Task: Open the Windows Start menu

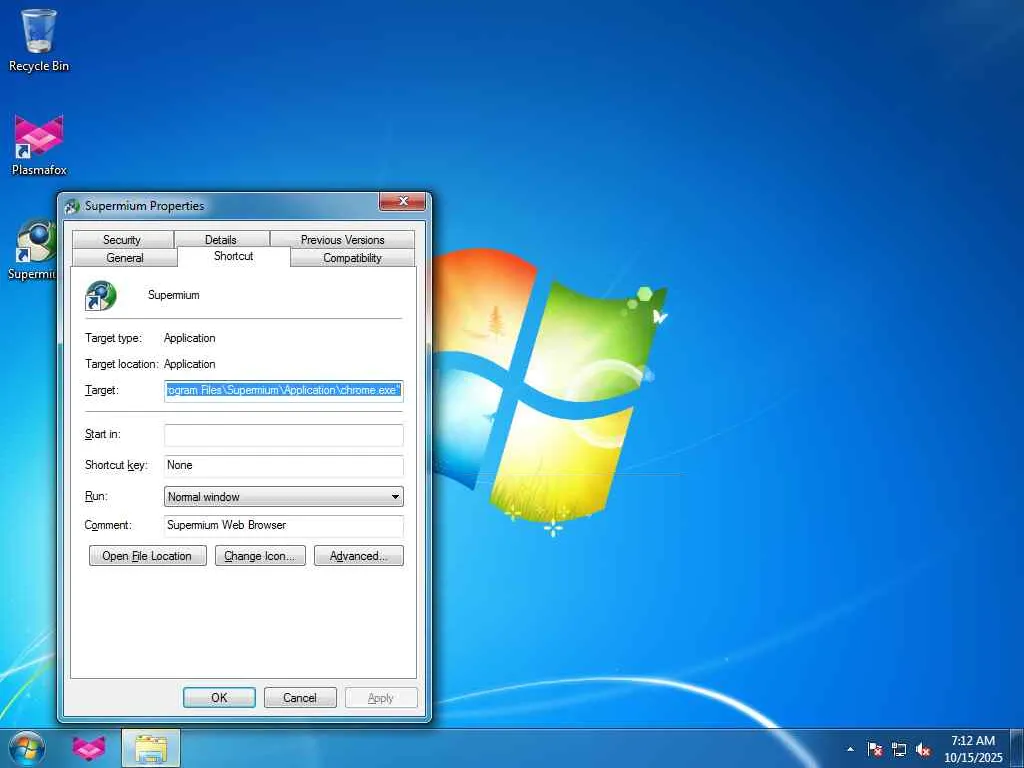Action: (x=27, y=748)
